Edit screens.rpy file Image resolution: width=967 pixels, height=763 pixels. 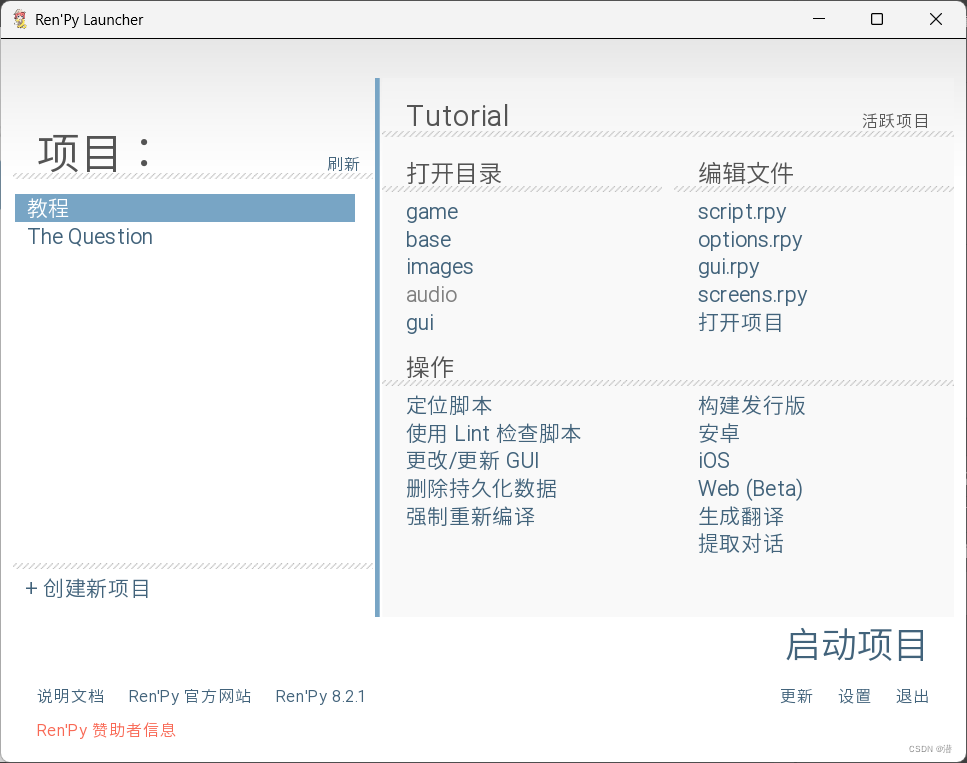pyautogui.click(x=752, y=295)
